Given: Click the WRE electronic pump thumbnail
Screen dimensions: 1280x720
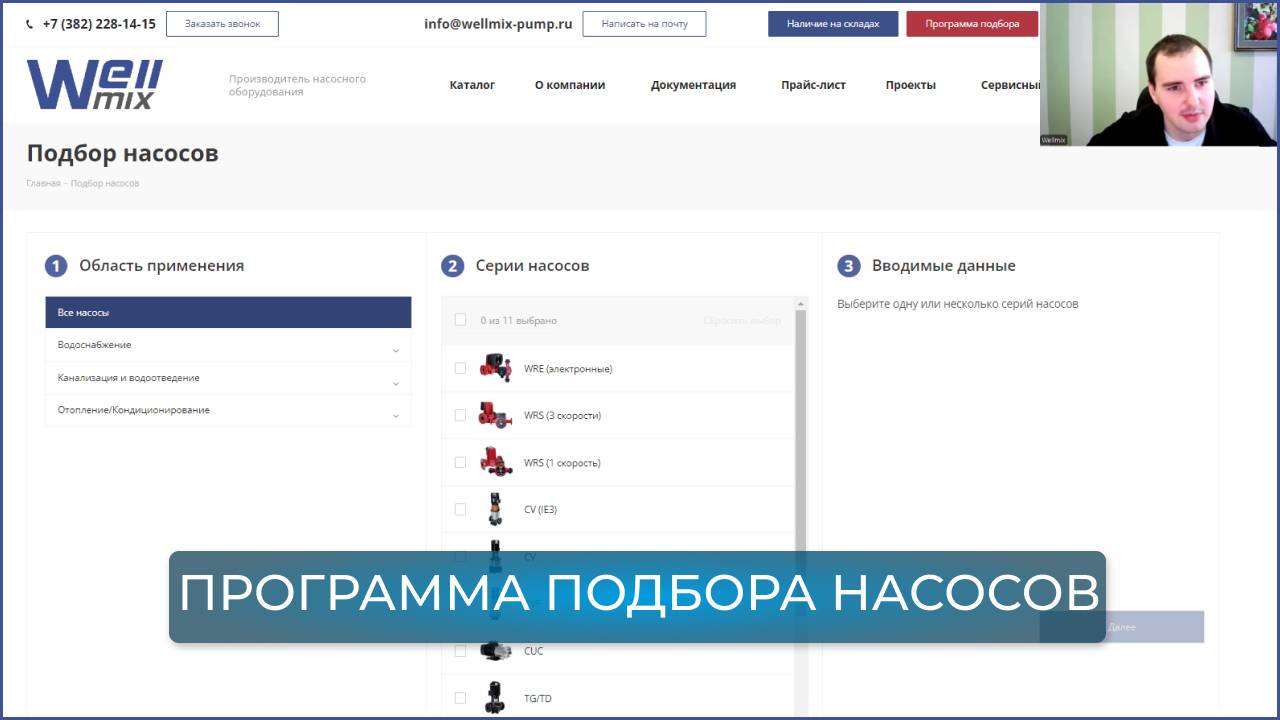Looking at the screenshot, I should pos(495,368).
